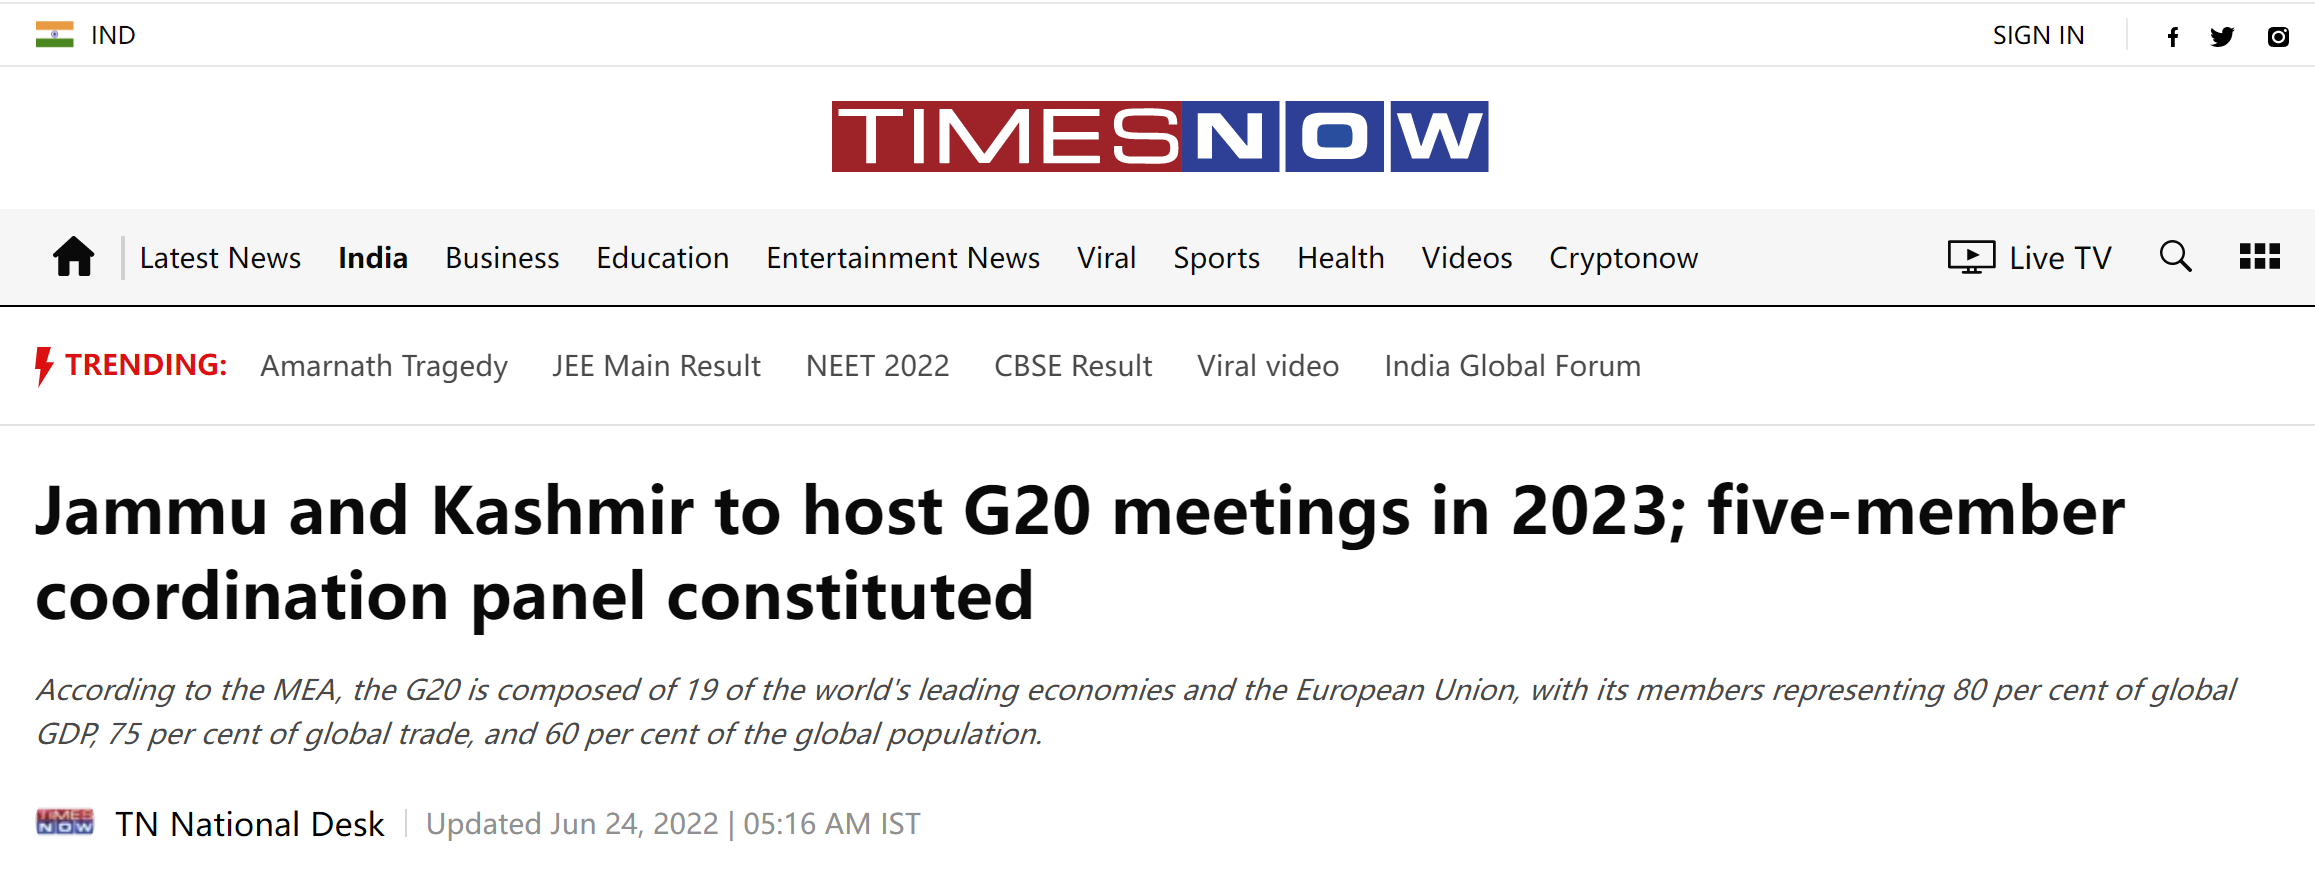Open the Facebook social icon
This screenshot has height=873, width=2315.
[2172, 37]
